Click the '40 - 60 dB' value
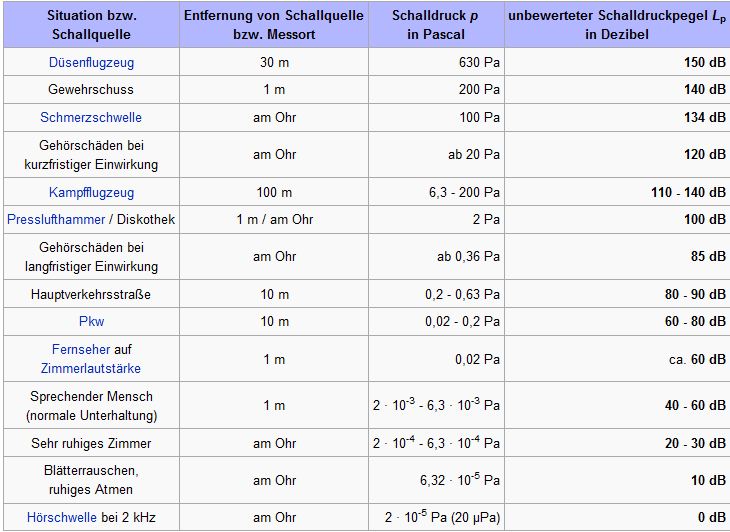 click(x=695, y=405)
